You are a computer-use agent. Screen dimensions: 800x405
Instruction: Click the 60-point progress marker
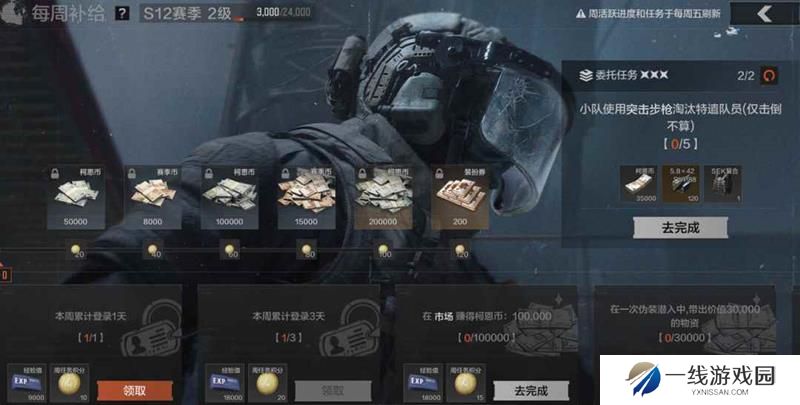tap(230, 249)
